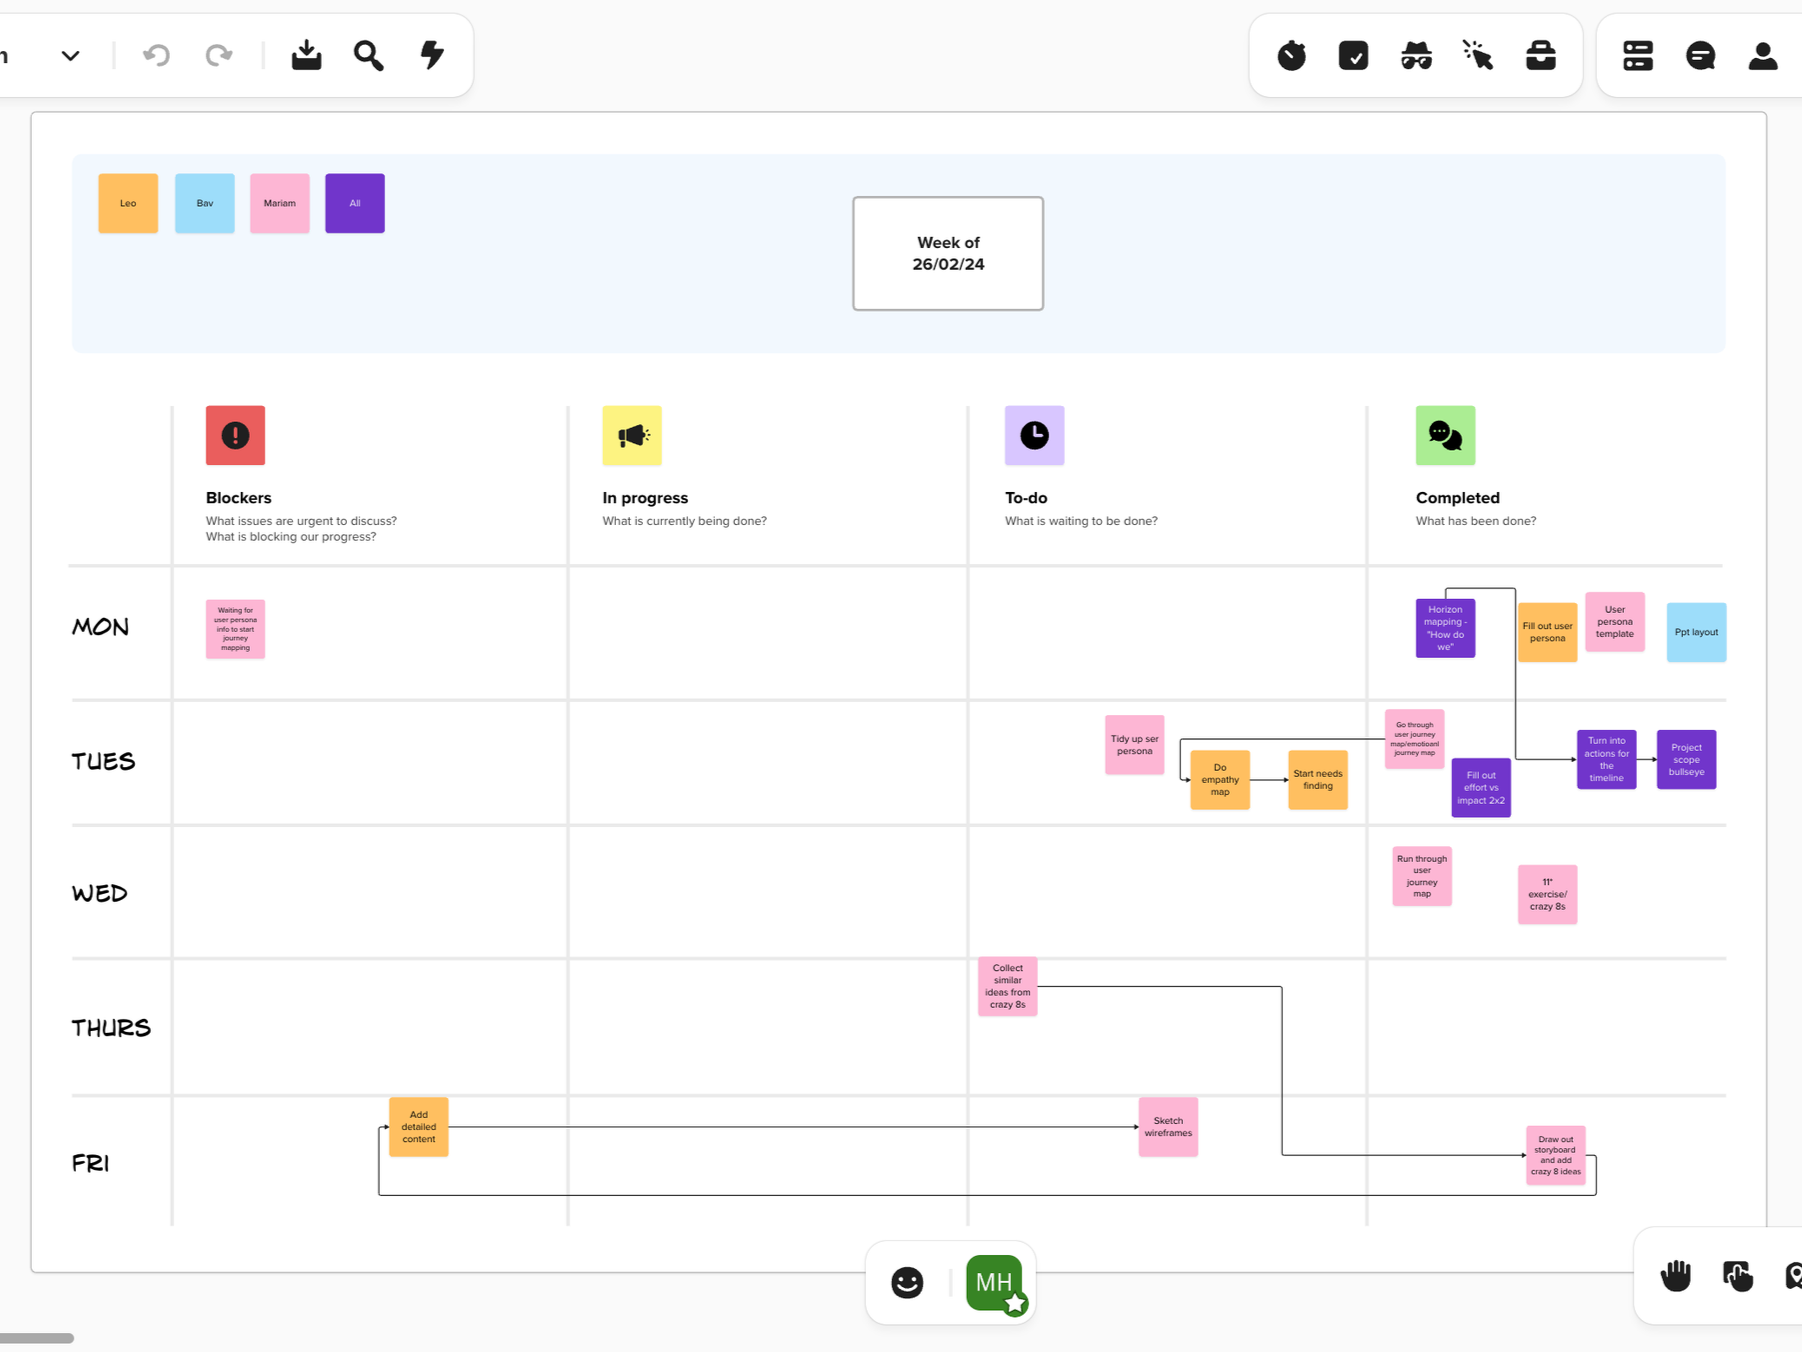Click the yellow In progress megaphone icon
1802x1352 pixels.
[632, 435]
